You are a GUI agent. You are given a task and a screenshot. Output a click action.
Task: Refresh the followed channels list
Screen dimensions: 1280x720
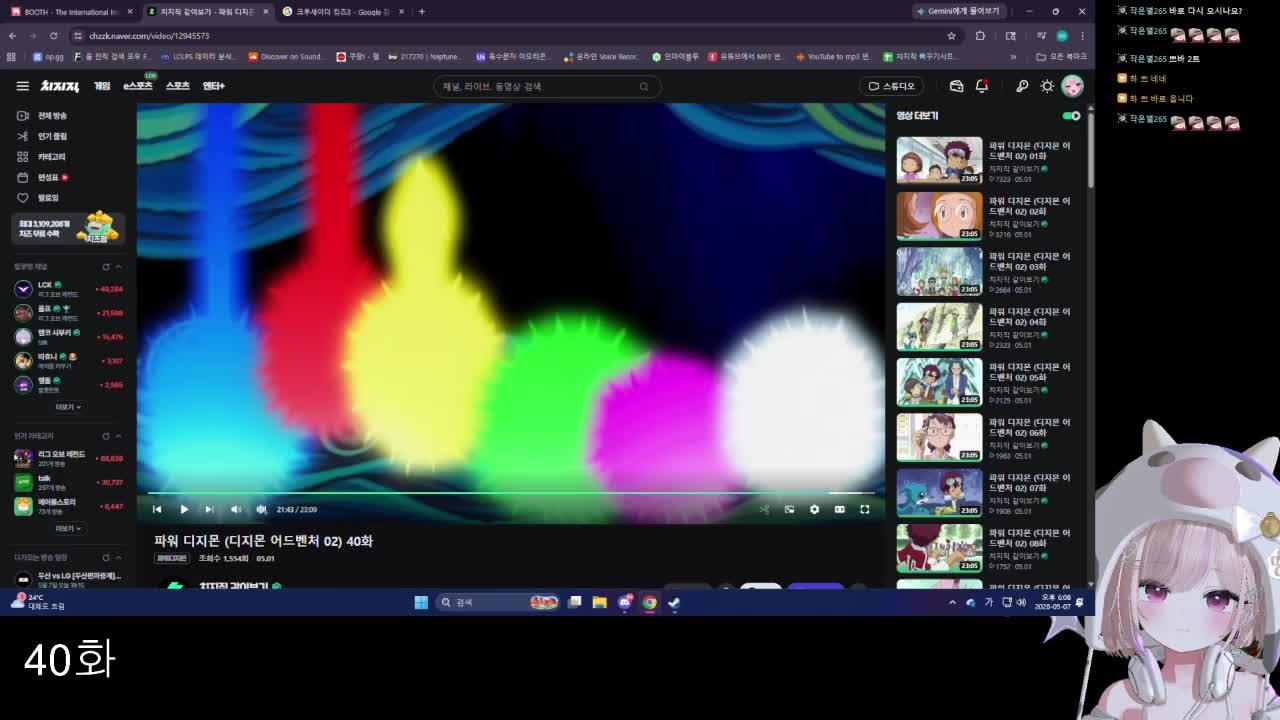[x=106, y=267]
